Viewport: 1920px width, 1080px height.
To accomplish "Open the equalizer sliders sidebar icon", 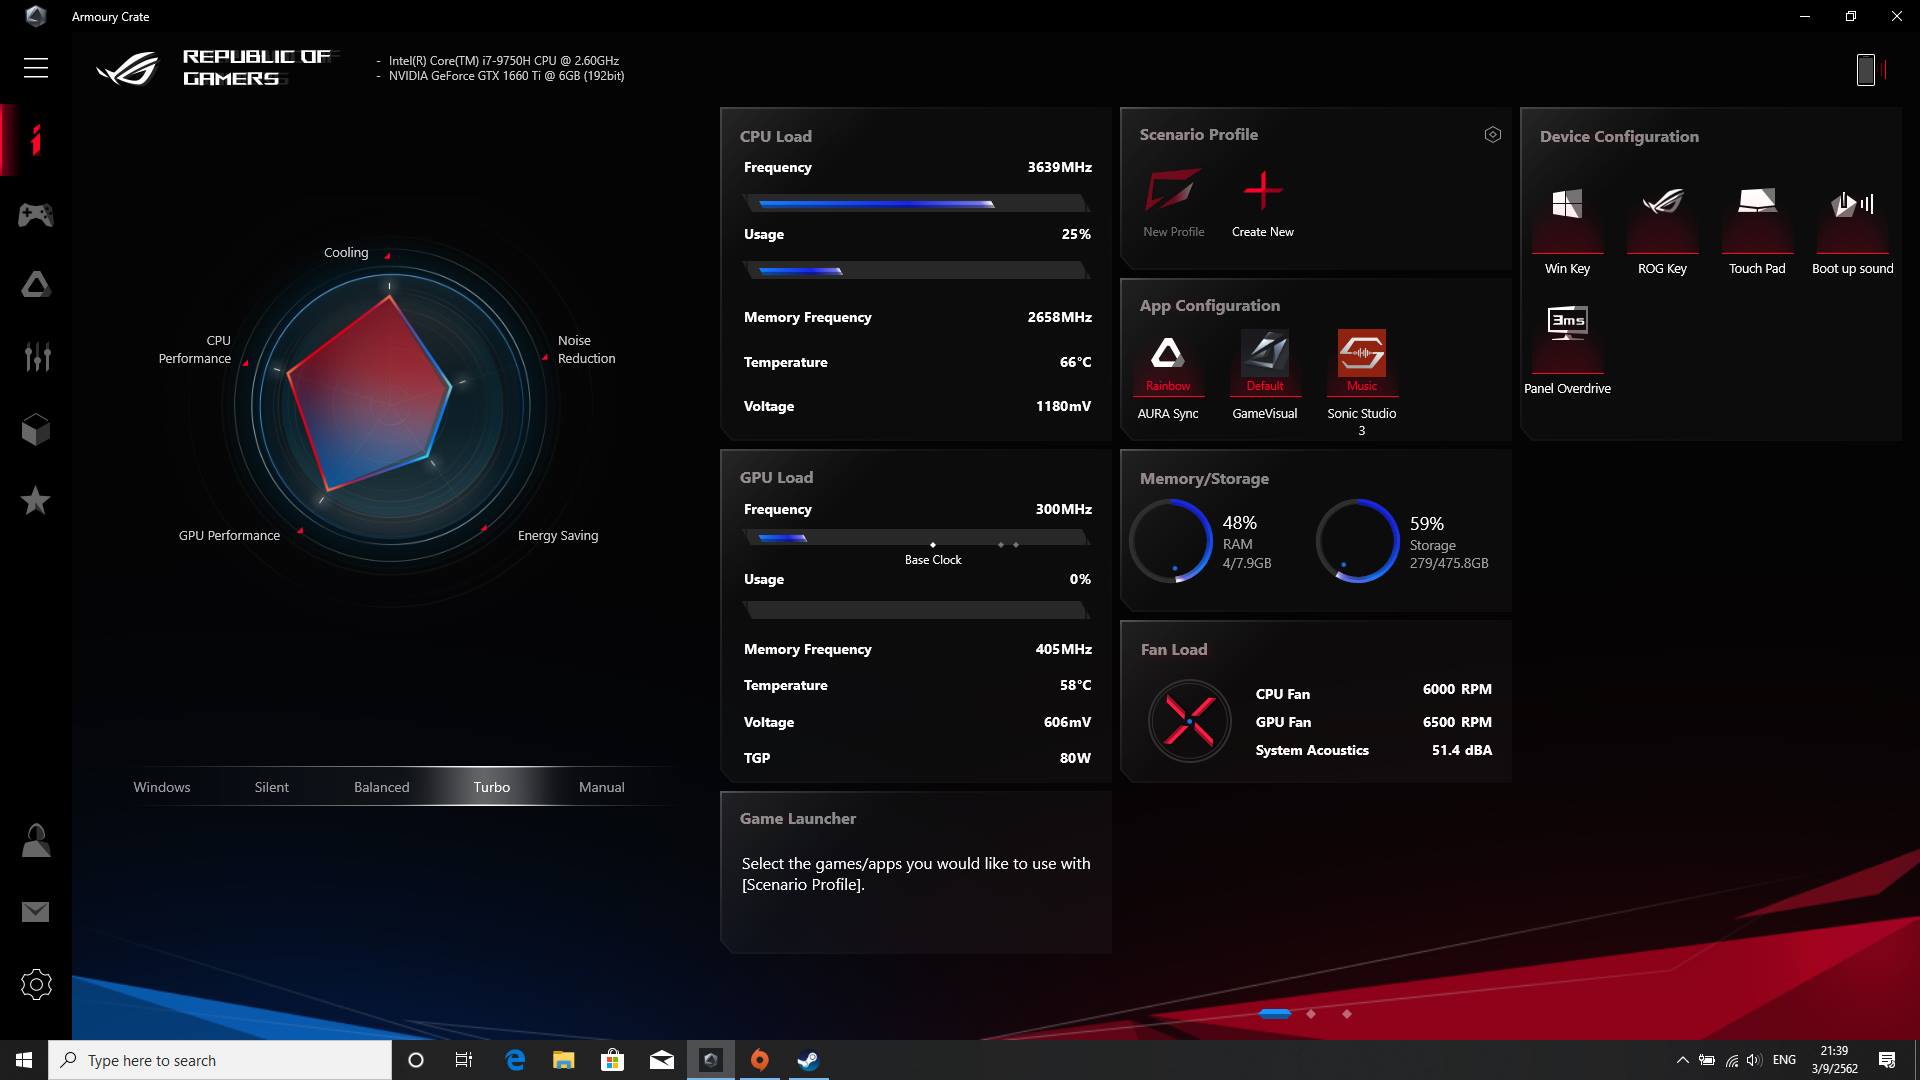I will (36, 356).
